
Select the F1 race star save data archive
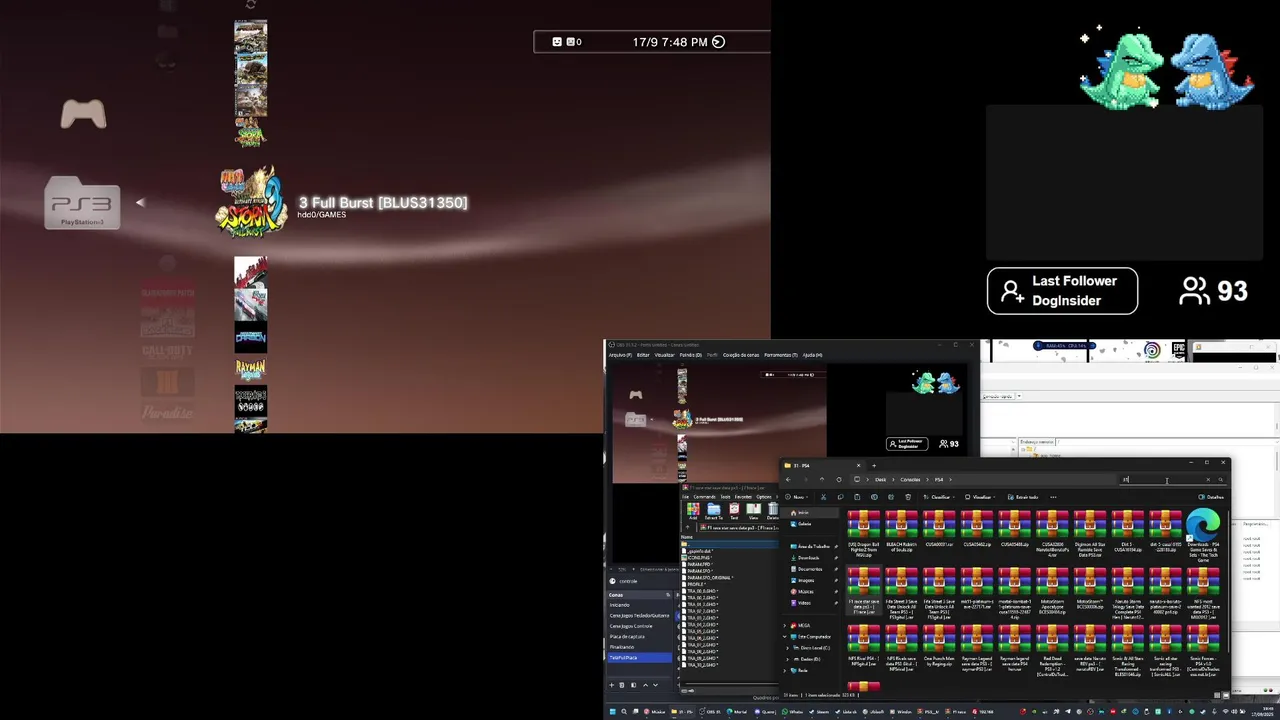pyautogui.click(x=863, y=590)
